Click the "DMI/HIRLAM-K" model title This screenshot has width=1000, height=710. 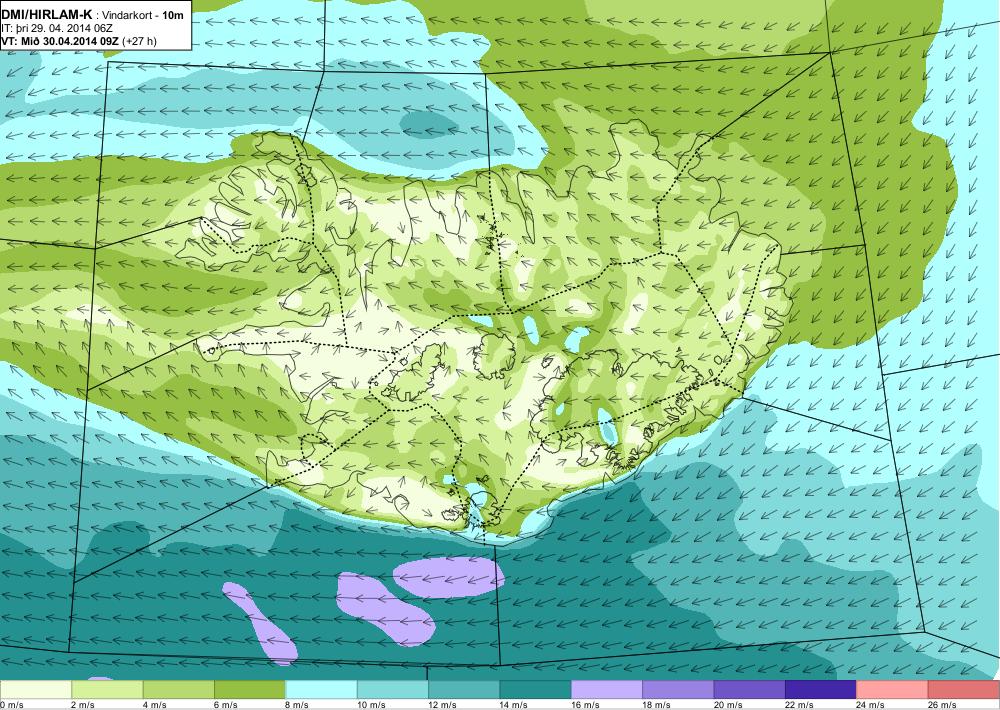tap(47, 15)
